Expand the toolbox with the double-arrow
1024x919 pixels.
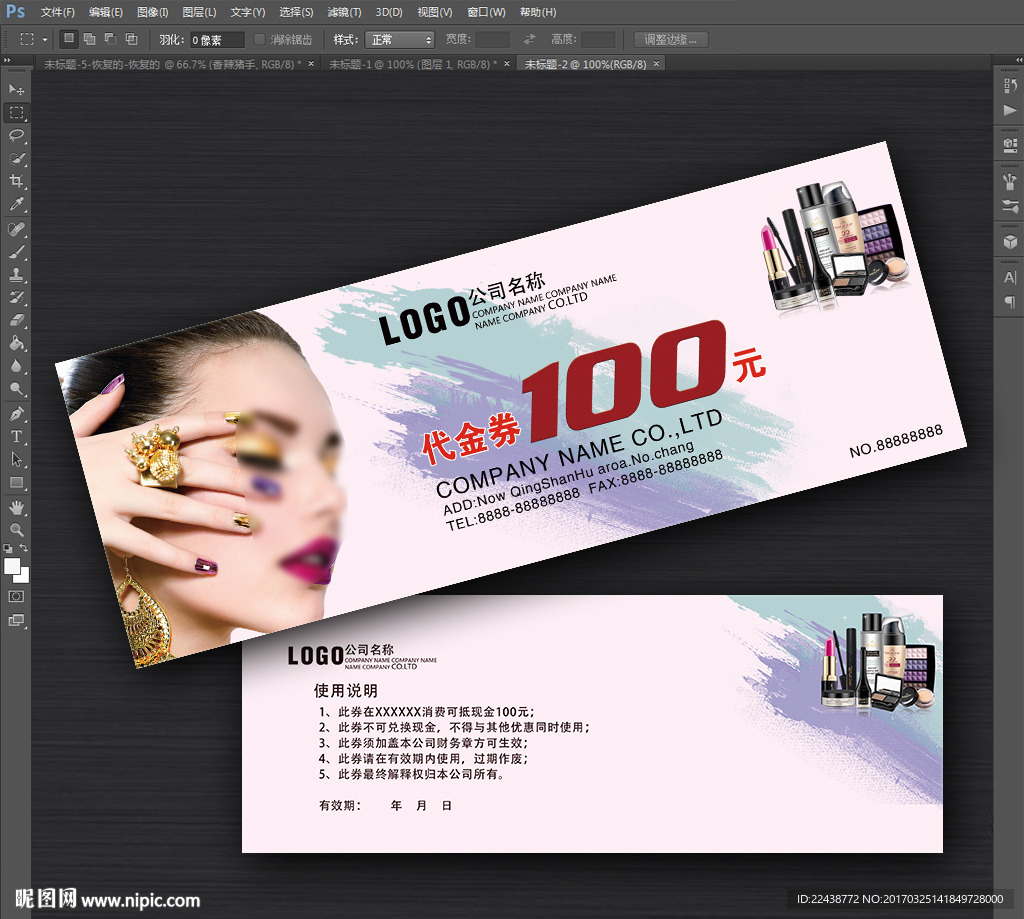pyautogui.click(x=7, y=59)
